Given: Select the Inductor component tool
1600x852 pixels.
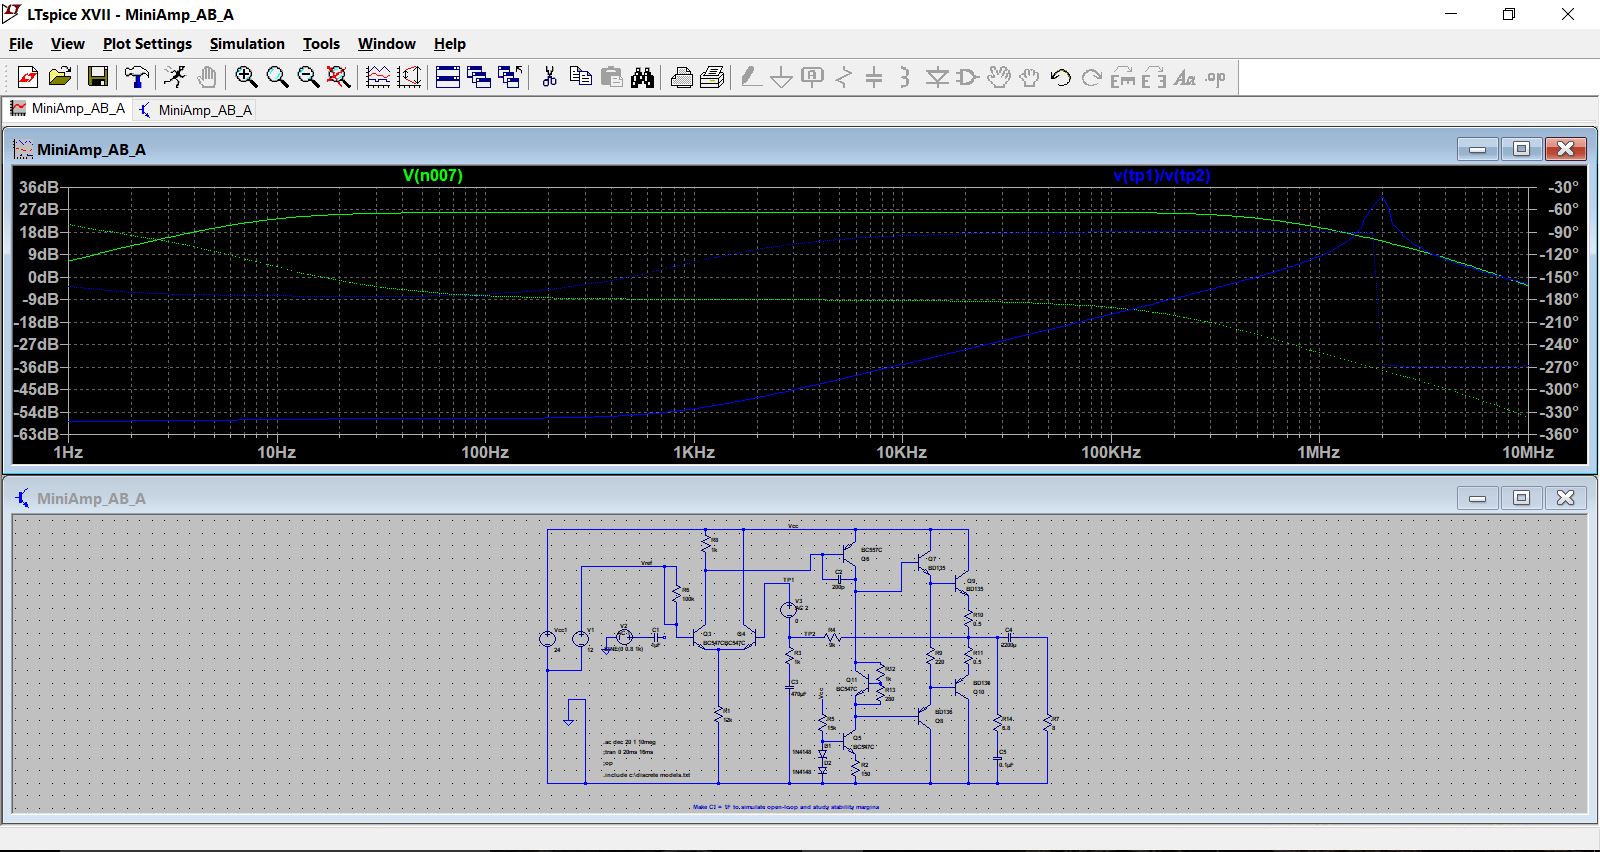Looking at the screenshot, I should click(905, 77).
